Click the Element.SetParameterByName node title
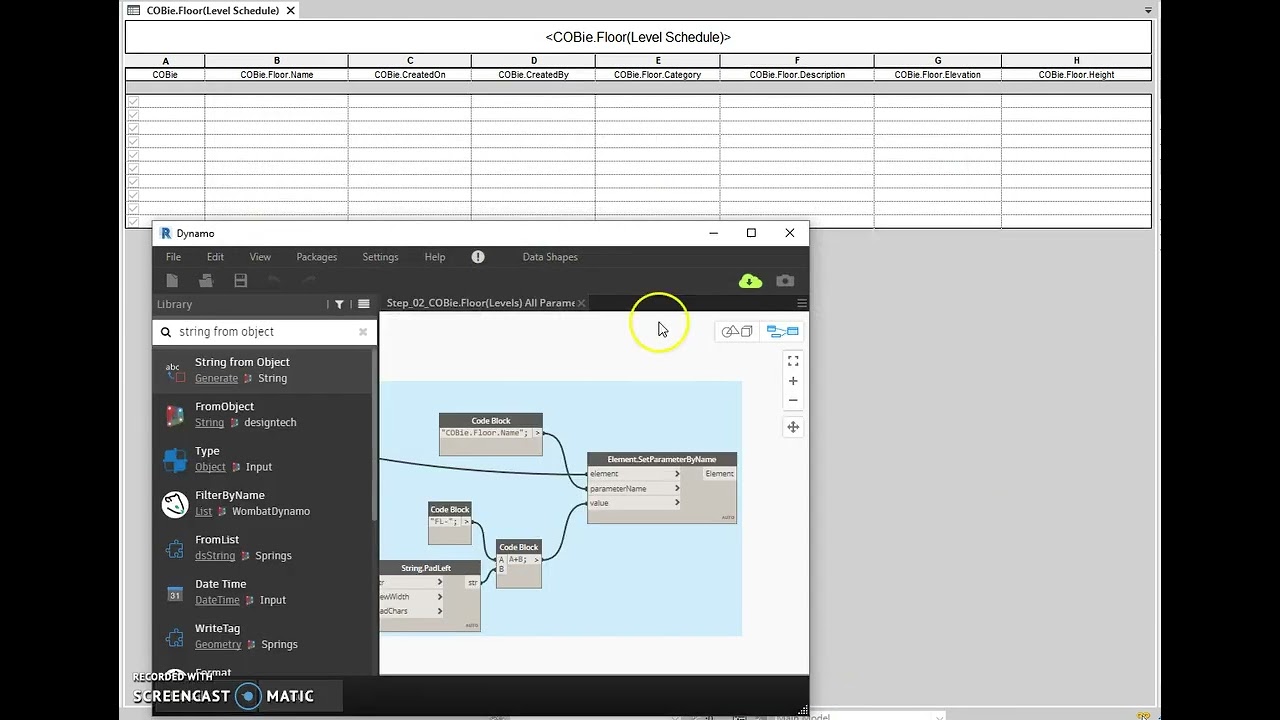The width and height of the screenshot is (1280, 720). pos(662,459)
